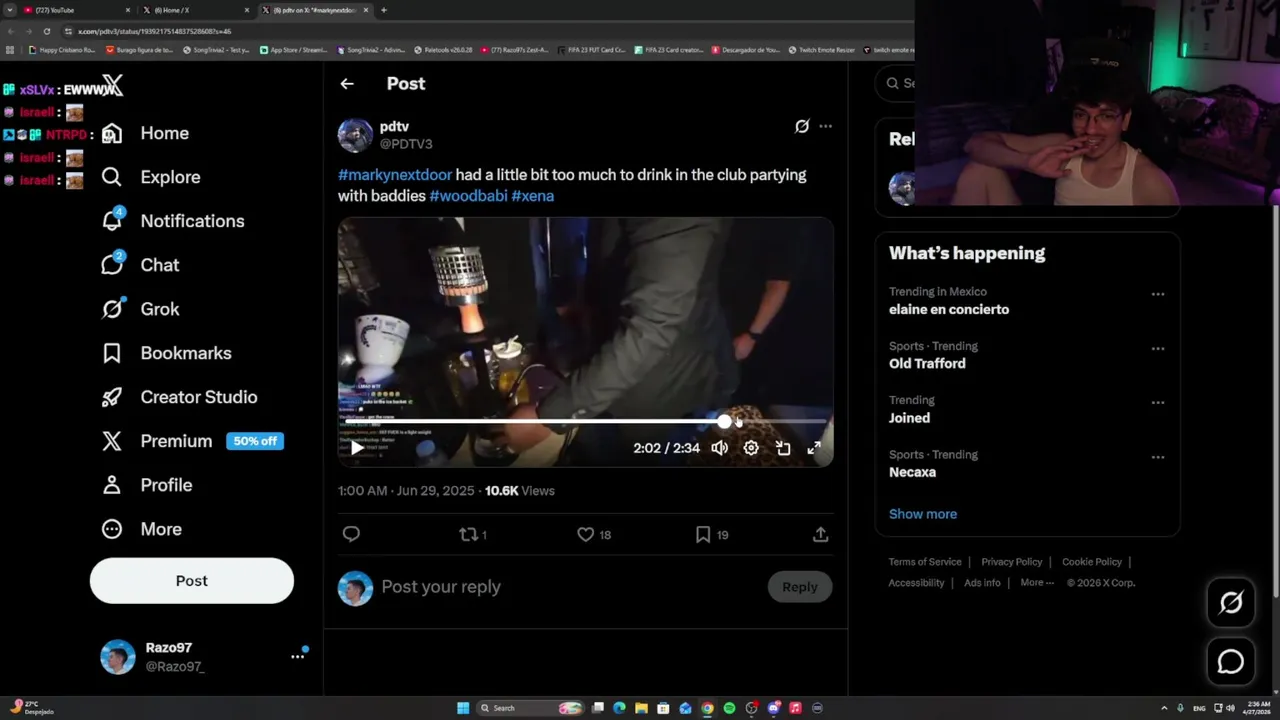
Task: Open options for elaine en concierto trend
Action: point(1157,294)
